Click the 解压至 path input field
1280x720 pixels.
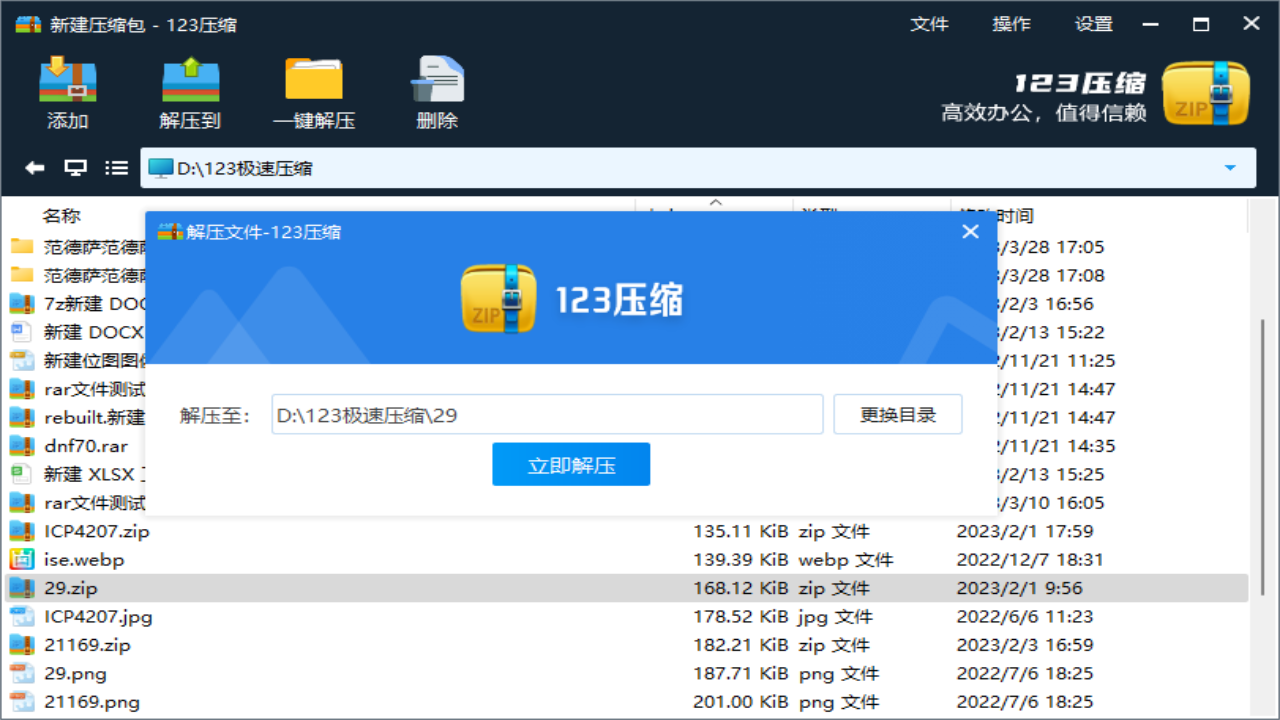(x=547, y=414)
